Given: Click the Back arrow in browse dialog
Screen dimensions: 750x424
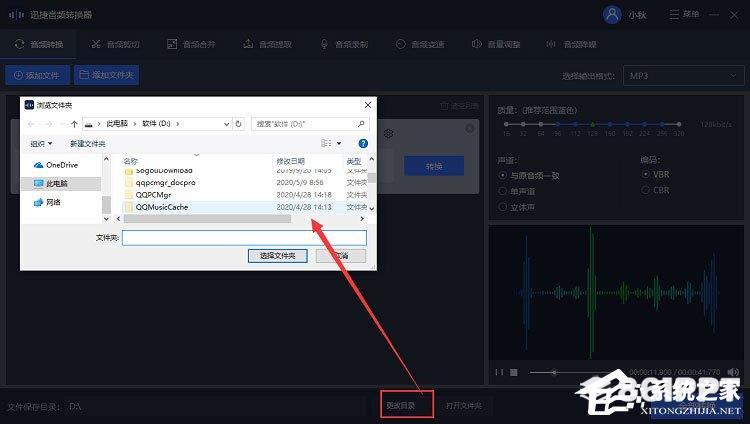Looking at the screenshot, I should pos(31,124).
